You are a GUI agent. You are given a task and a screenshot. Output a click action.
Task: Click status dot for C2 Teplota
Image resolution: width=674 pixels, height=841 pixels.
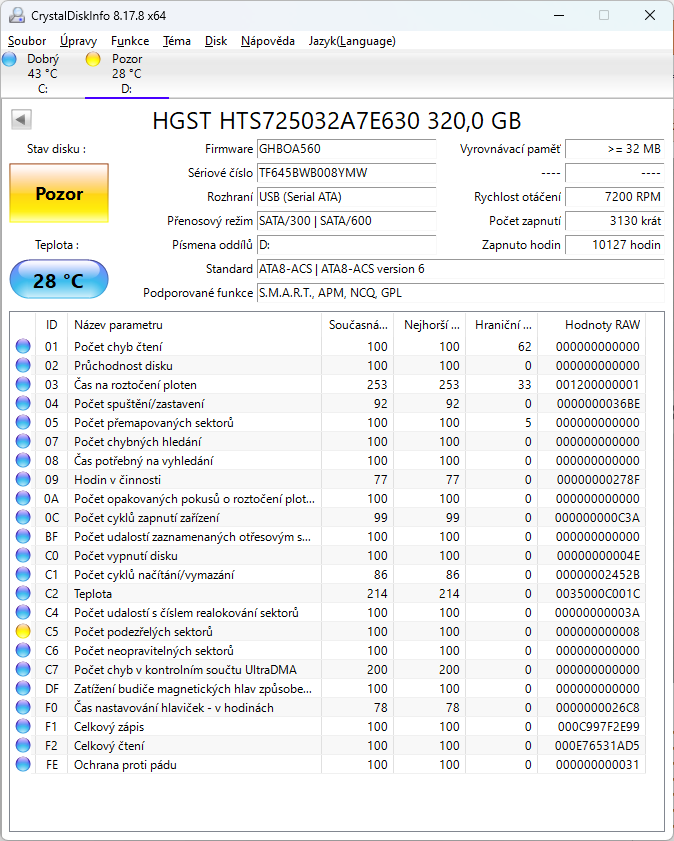23,594
